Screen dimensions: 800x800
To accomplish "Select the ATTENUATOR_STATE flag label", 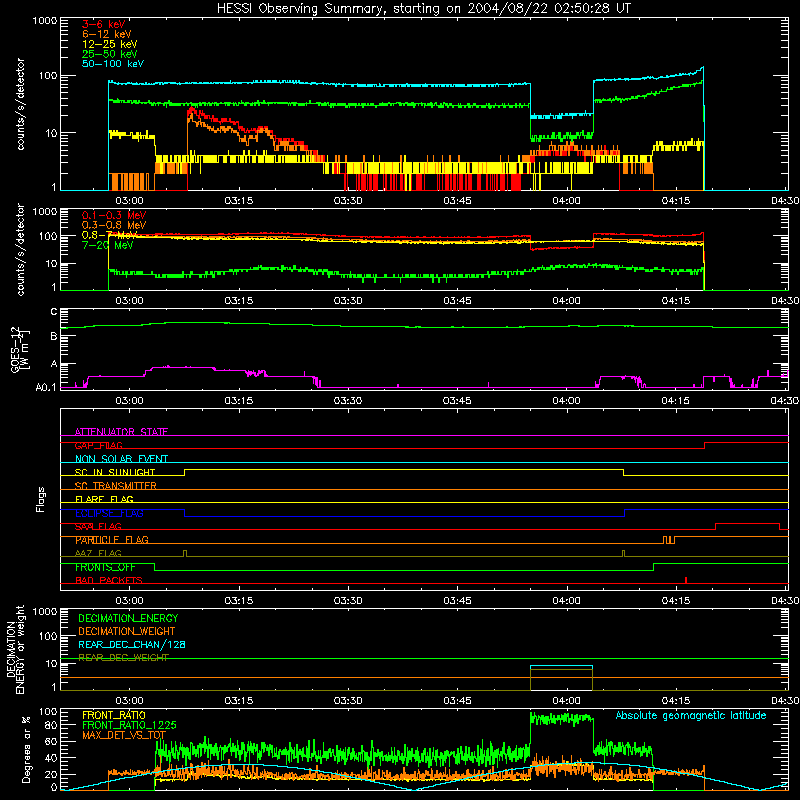I will click(121, 432).
